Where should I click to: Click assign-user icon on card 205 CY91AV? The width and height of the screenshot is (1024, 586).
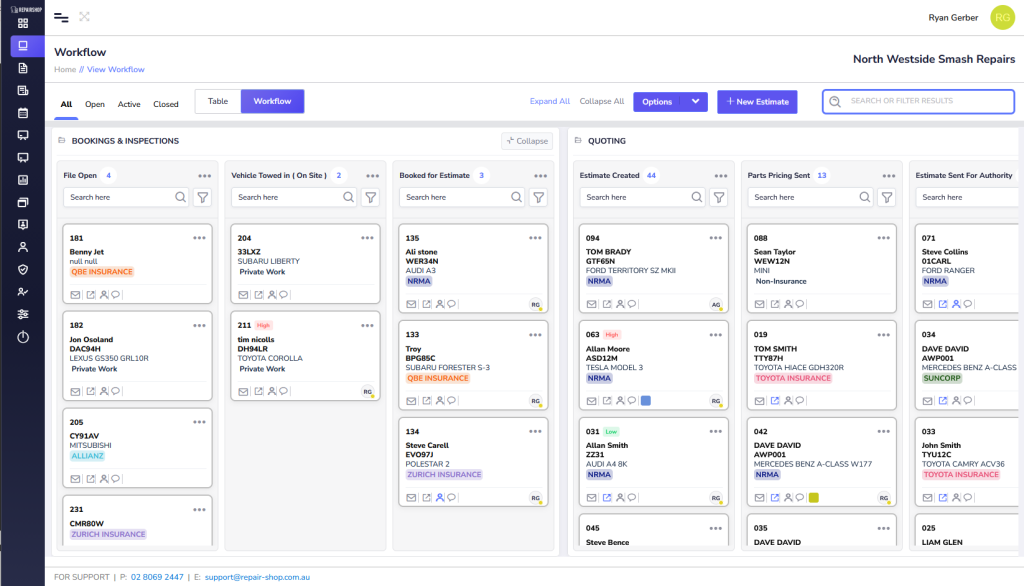(x=104, y=479)
